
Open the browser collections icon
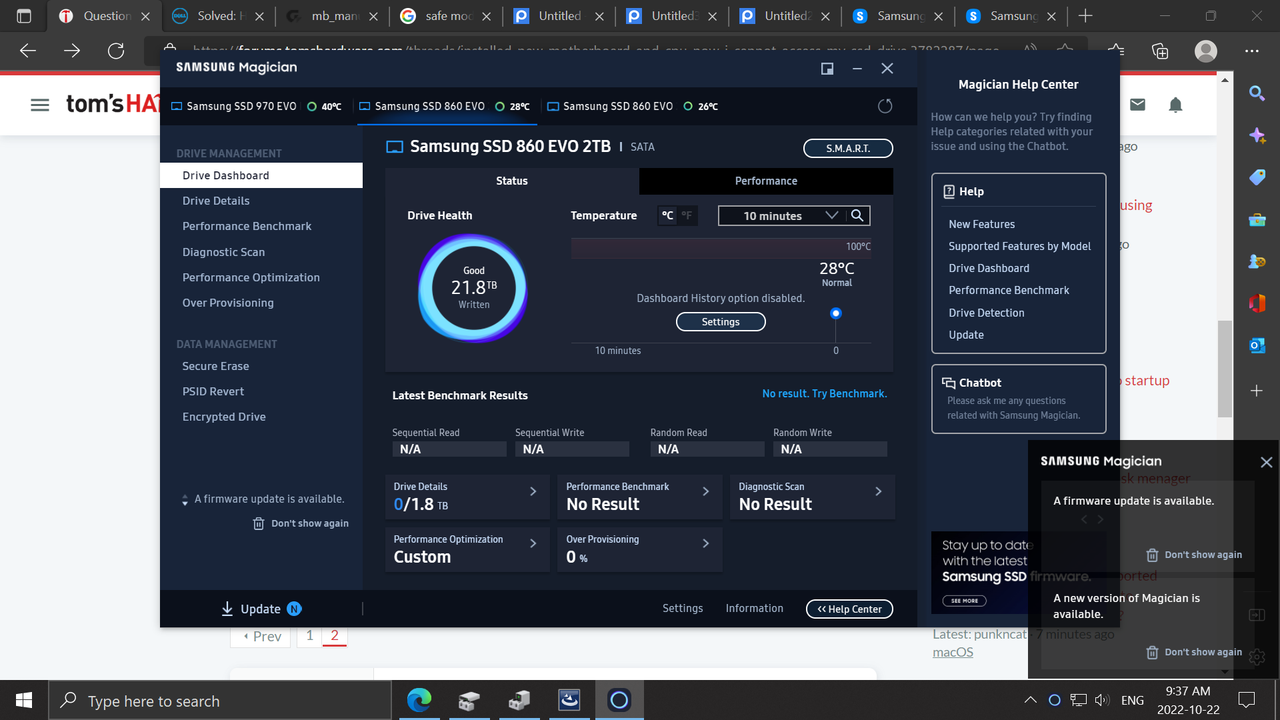coord(1160,51)
